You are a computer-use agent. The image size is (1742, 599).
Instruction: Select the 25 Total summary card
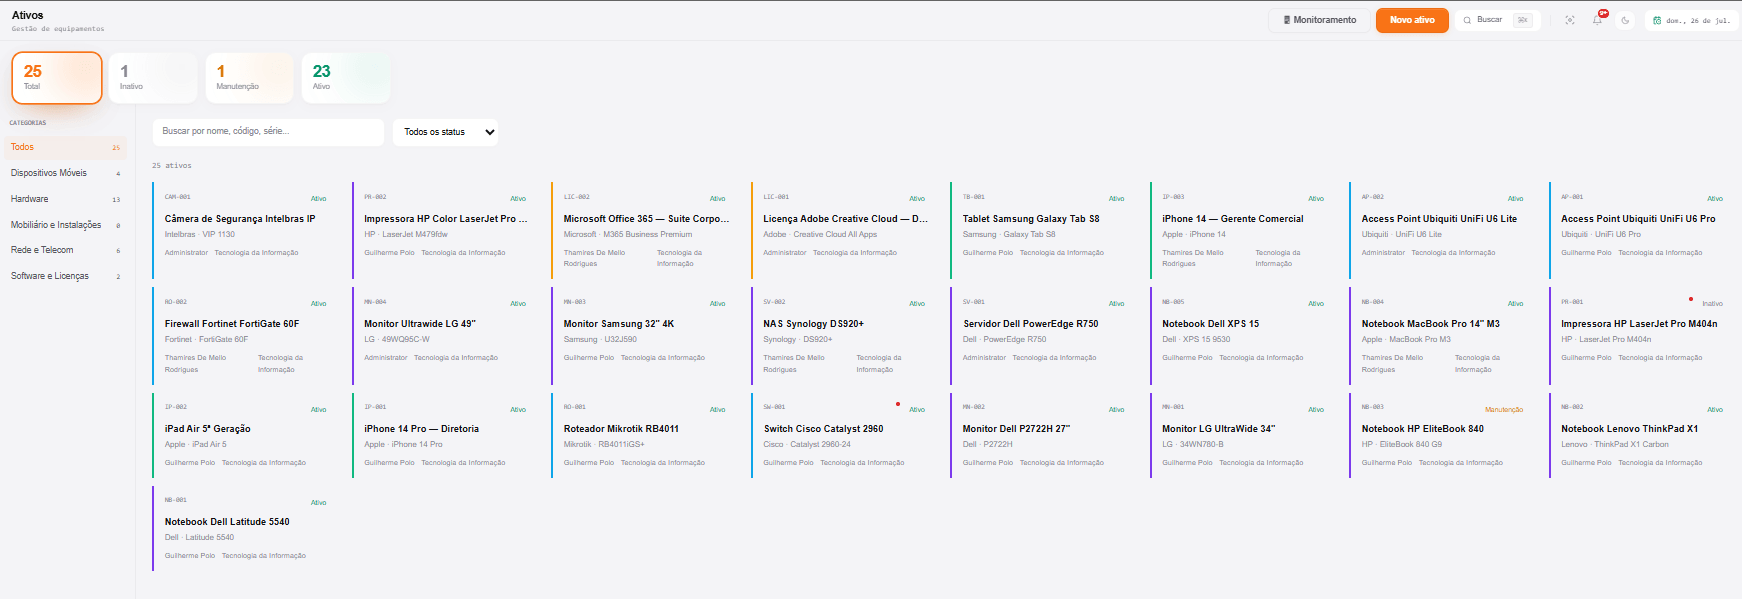pyautogui.click(x=57, y=78)
